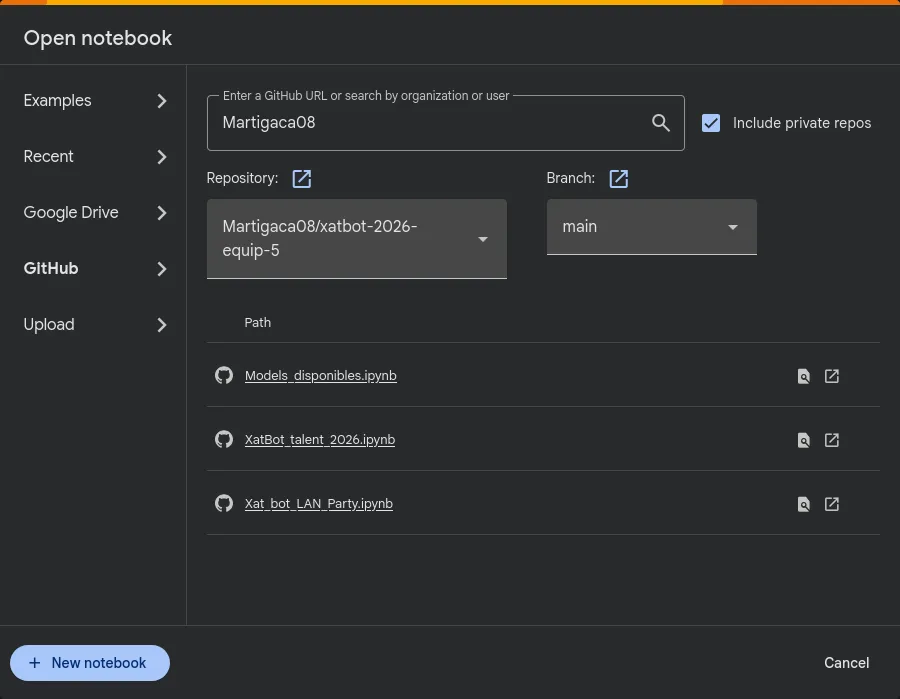Open branch on GitHub via external link icon
Screen dimensions: 900x699
pyautogui.click(x=618, y=178)
